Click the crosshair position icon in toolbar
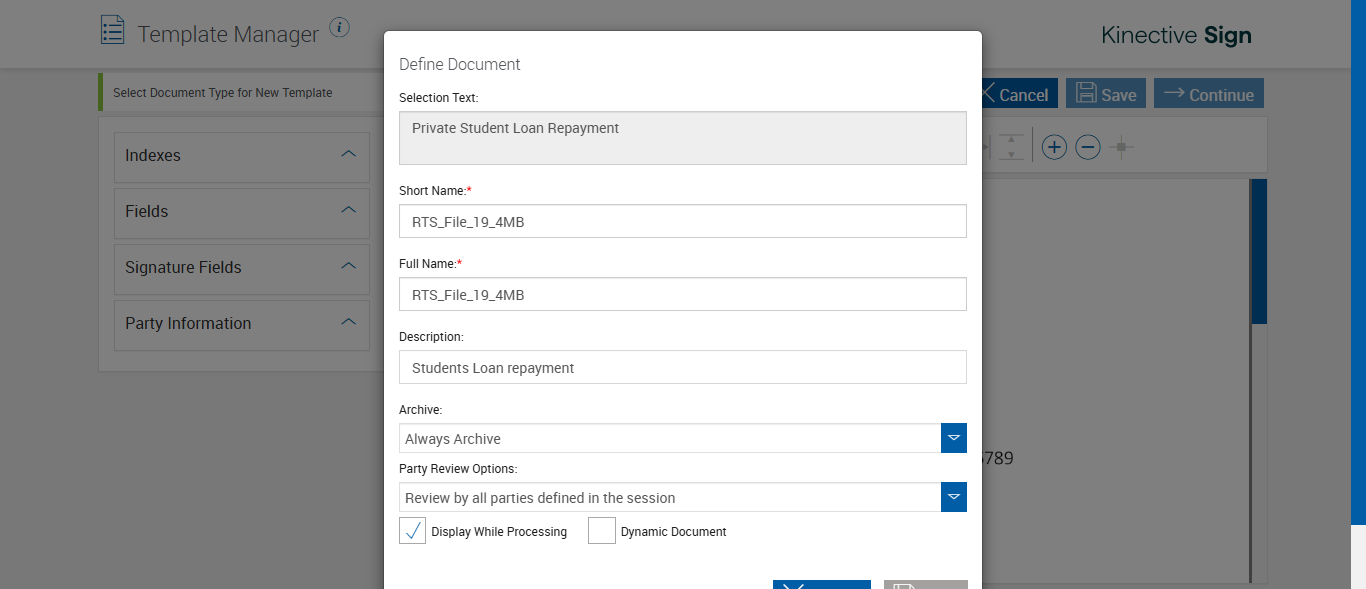1366x589 pixels. coord(1121,148)
